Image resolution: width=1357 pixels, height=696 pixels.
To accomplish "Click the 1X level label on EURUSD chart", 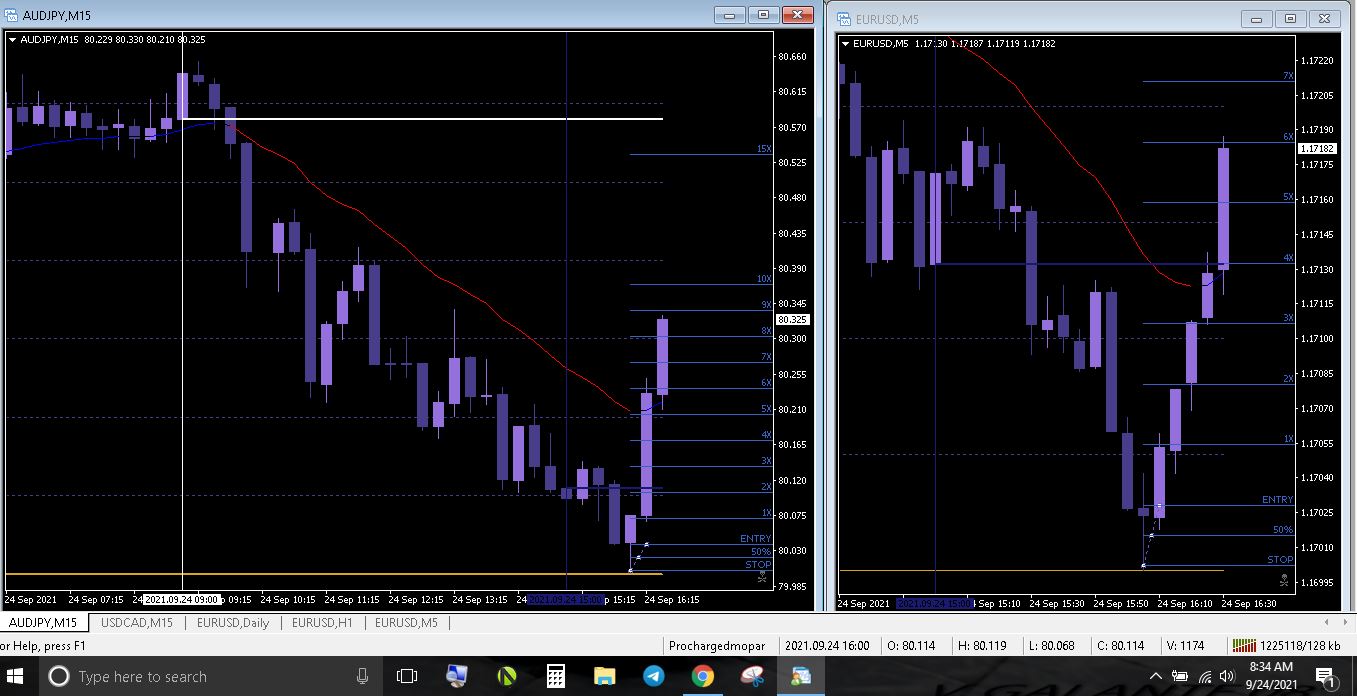I will pos(1288,439).
